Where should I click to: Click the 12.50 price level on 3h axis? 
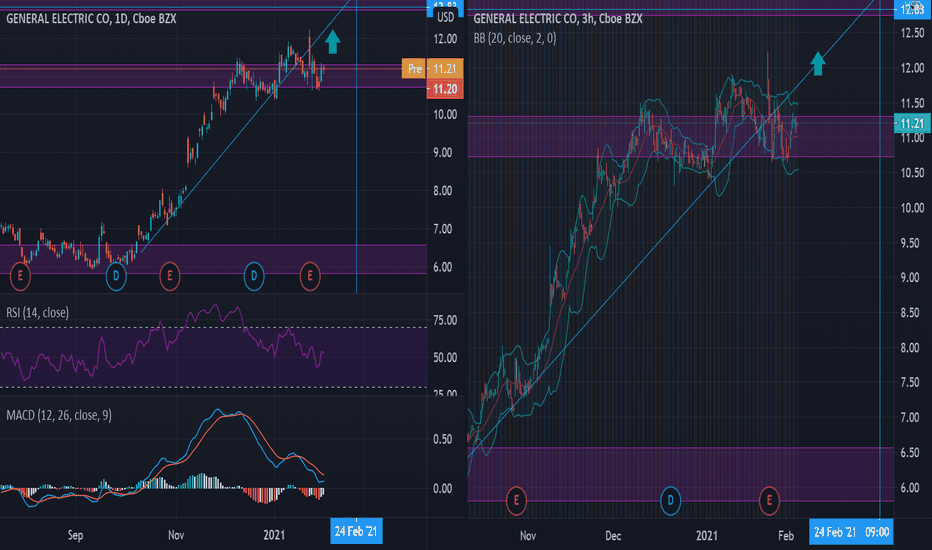point(912,33)
